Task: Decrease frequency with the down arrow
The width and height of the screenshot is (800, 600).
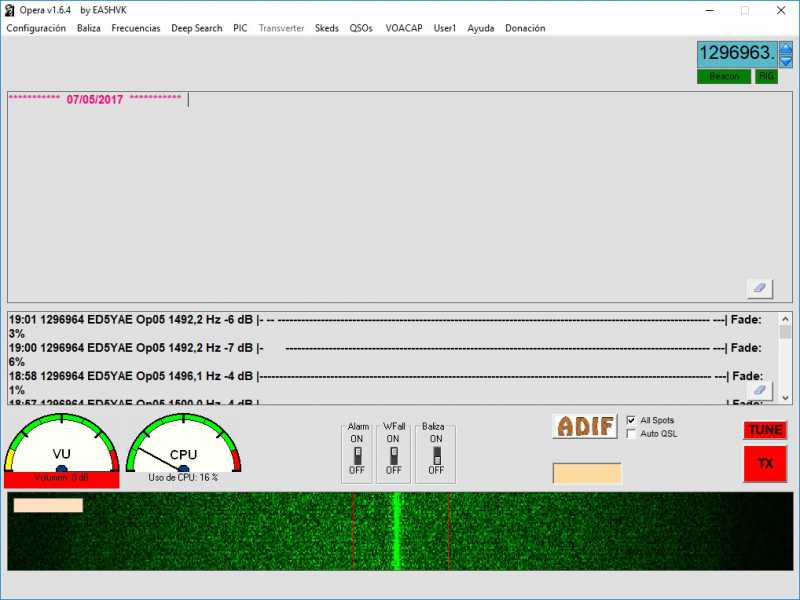Action: click(785, 61)
